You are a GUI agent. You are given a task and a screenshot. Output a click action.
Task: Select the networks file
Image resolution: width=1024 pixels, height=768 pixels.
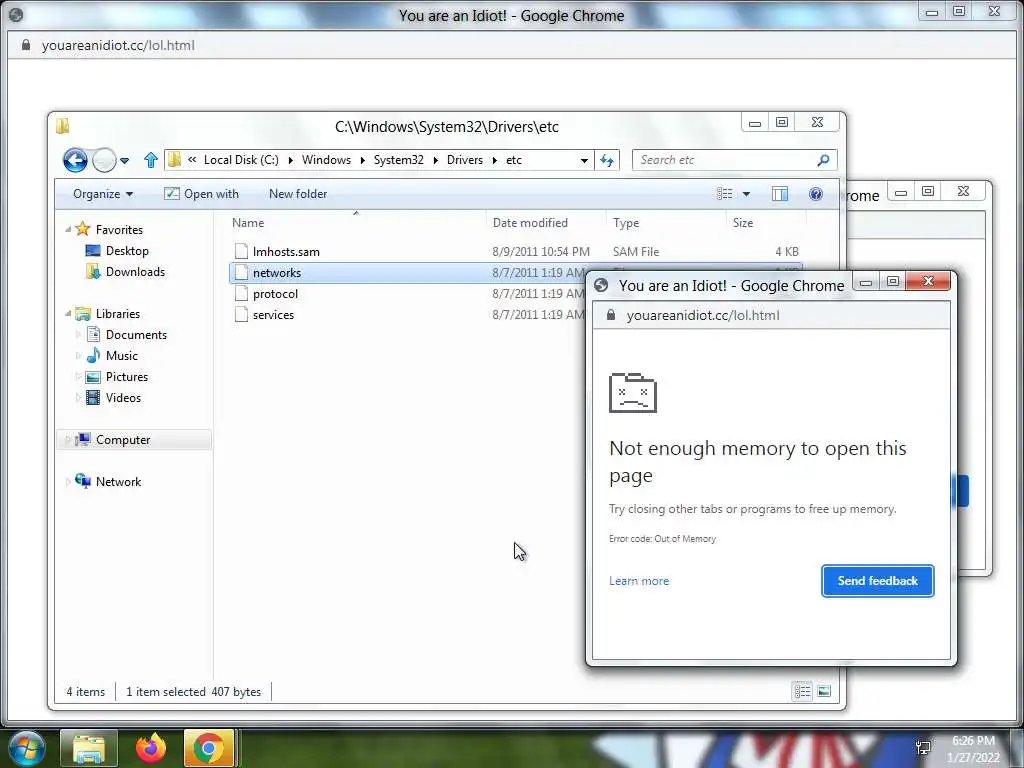[x=277, y=273]
